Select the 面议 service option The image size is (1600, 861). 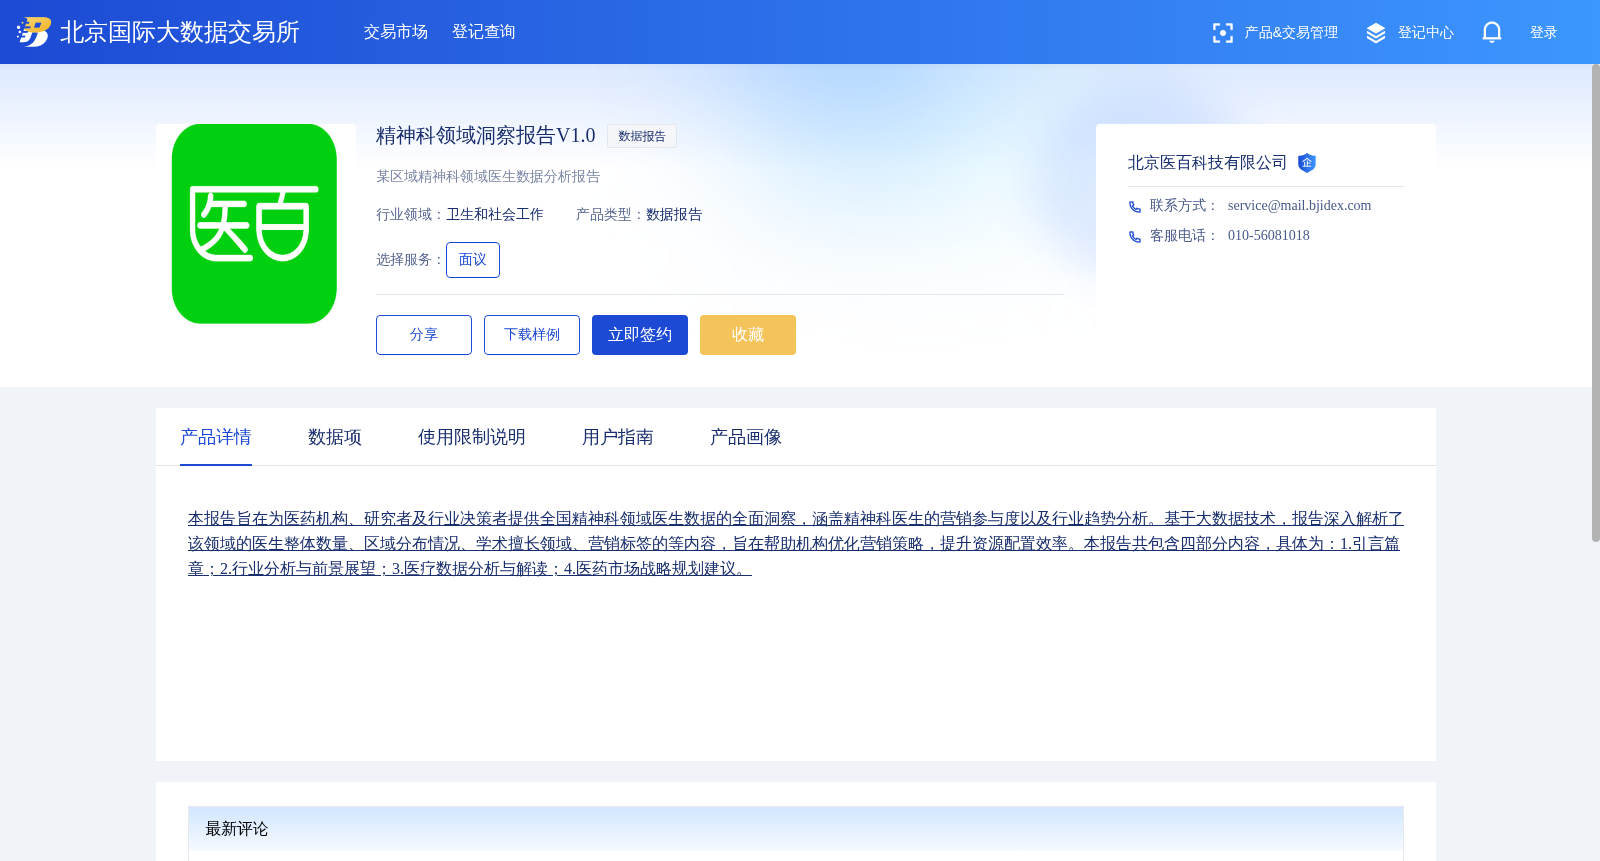tap(473, 260)
